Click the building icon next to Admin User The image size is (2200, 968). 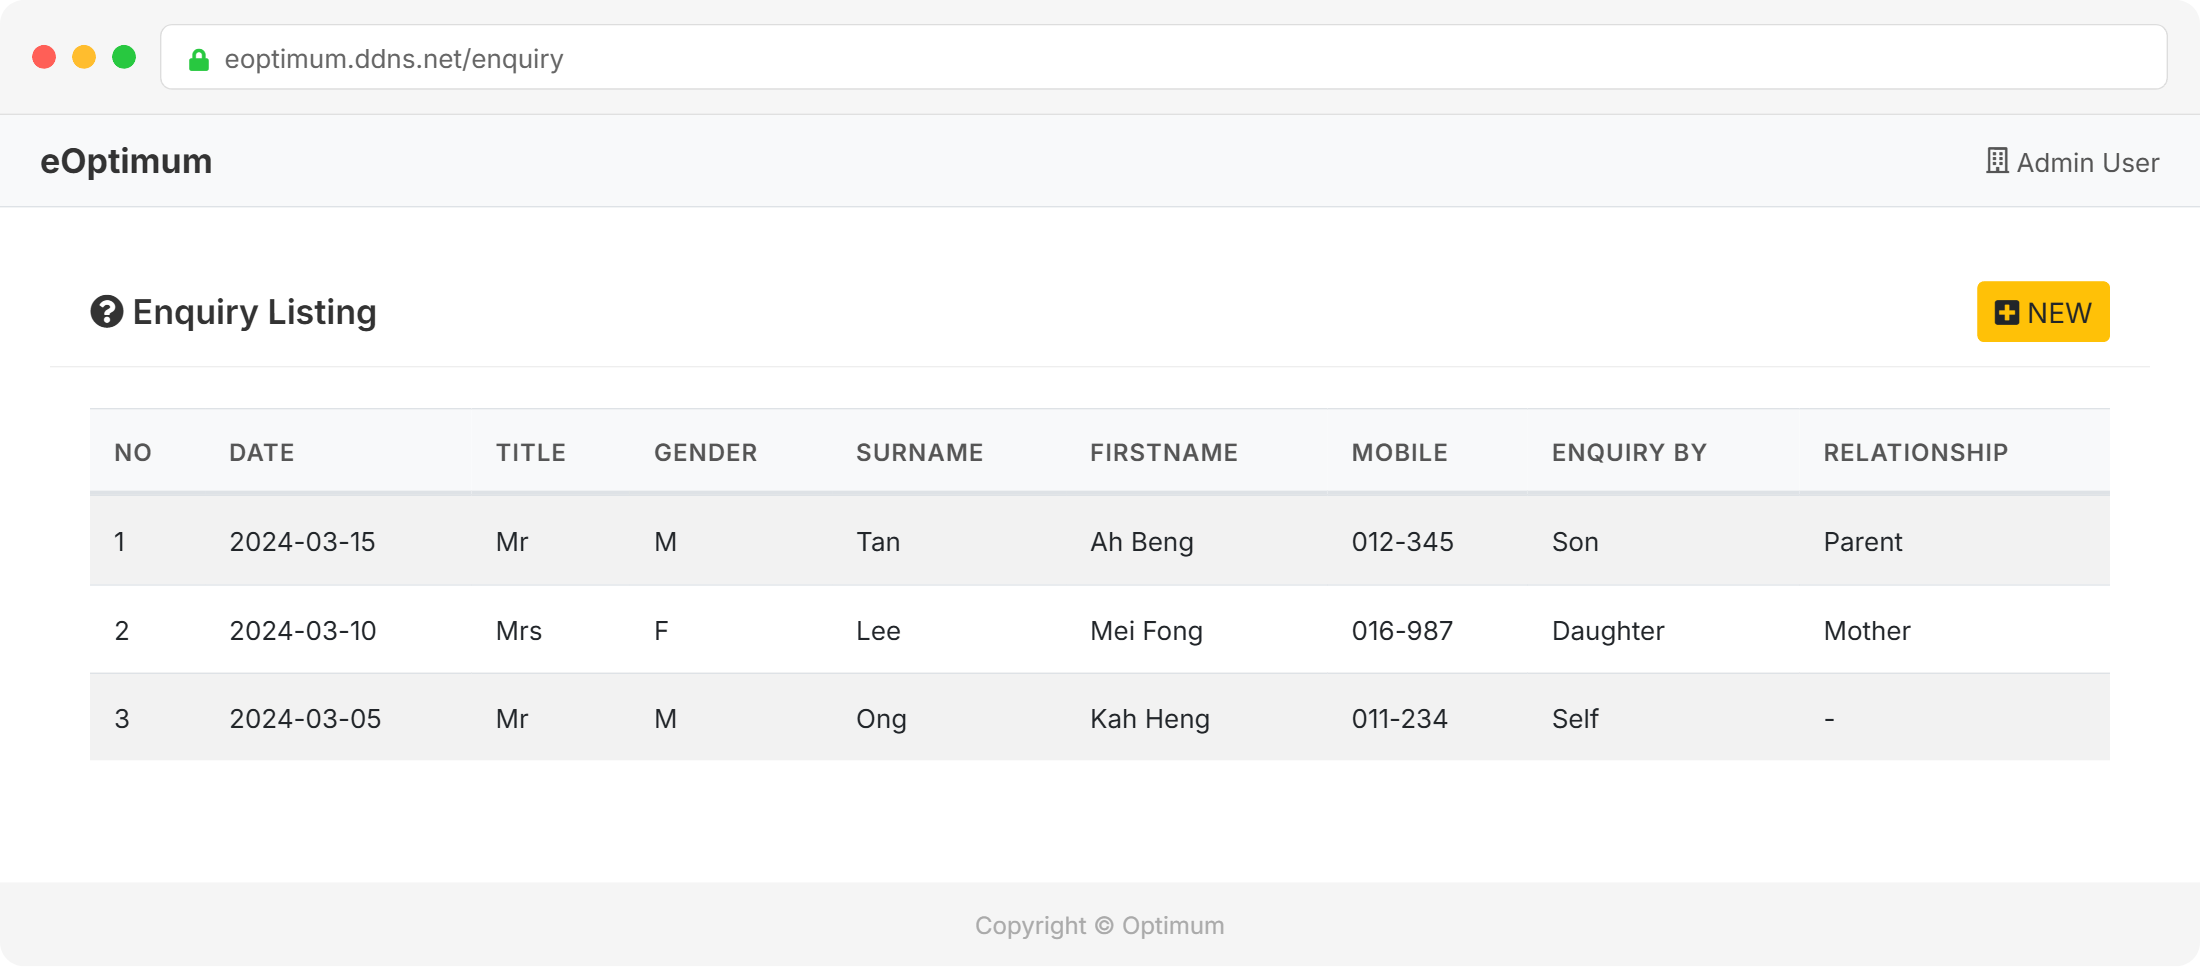pyautogui.click(x=1997, y=161)
